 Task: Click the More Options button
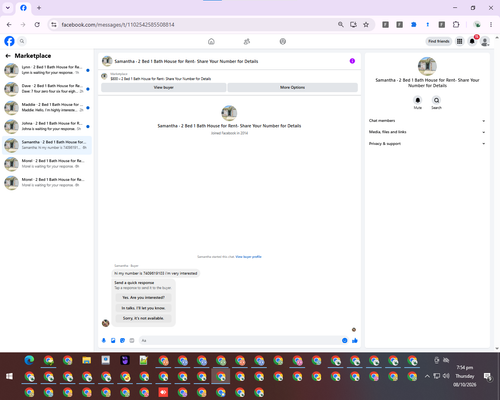pyautogui.click(x=292, y=87)
